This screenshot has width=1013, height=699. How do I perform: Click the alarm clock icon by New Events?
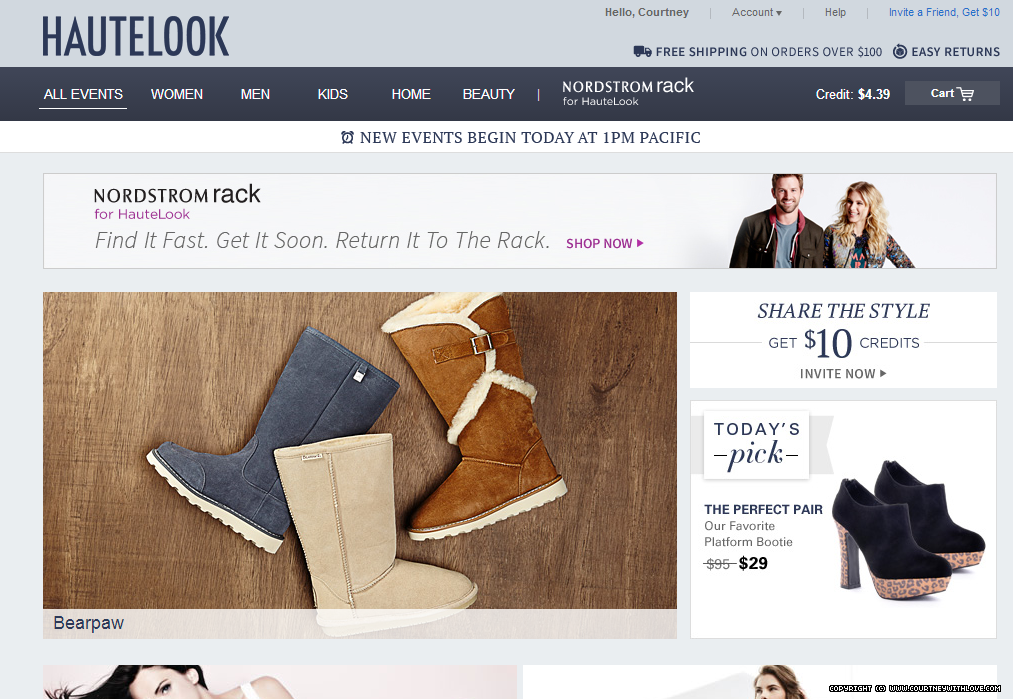pos(348,137)
